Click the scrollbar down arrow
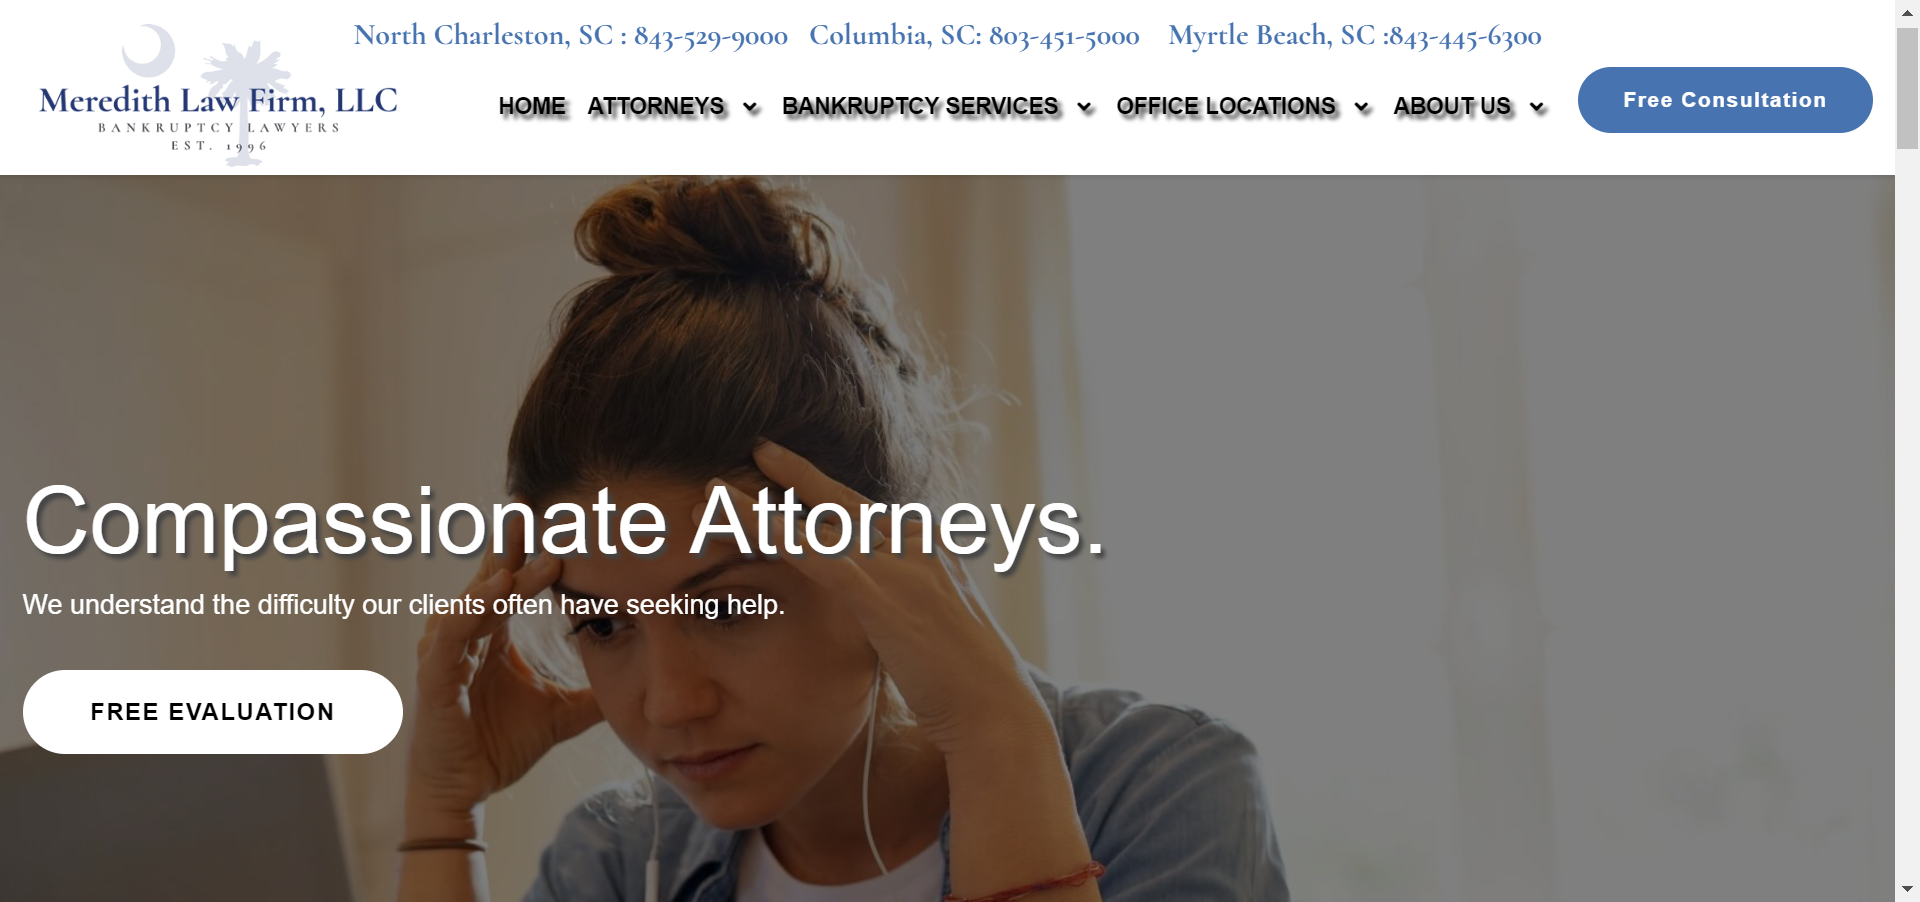This screenshot has width=1920, height=902. click(x=1907, y=888)
